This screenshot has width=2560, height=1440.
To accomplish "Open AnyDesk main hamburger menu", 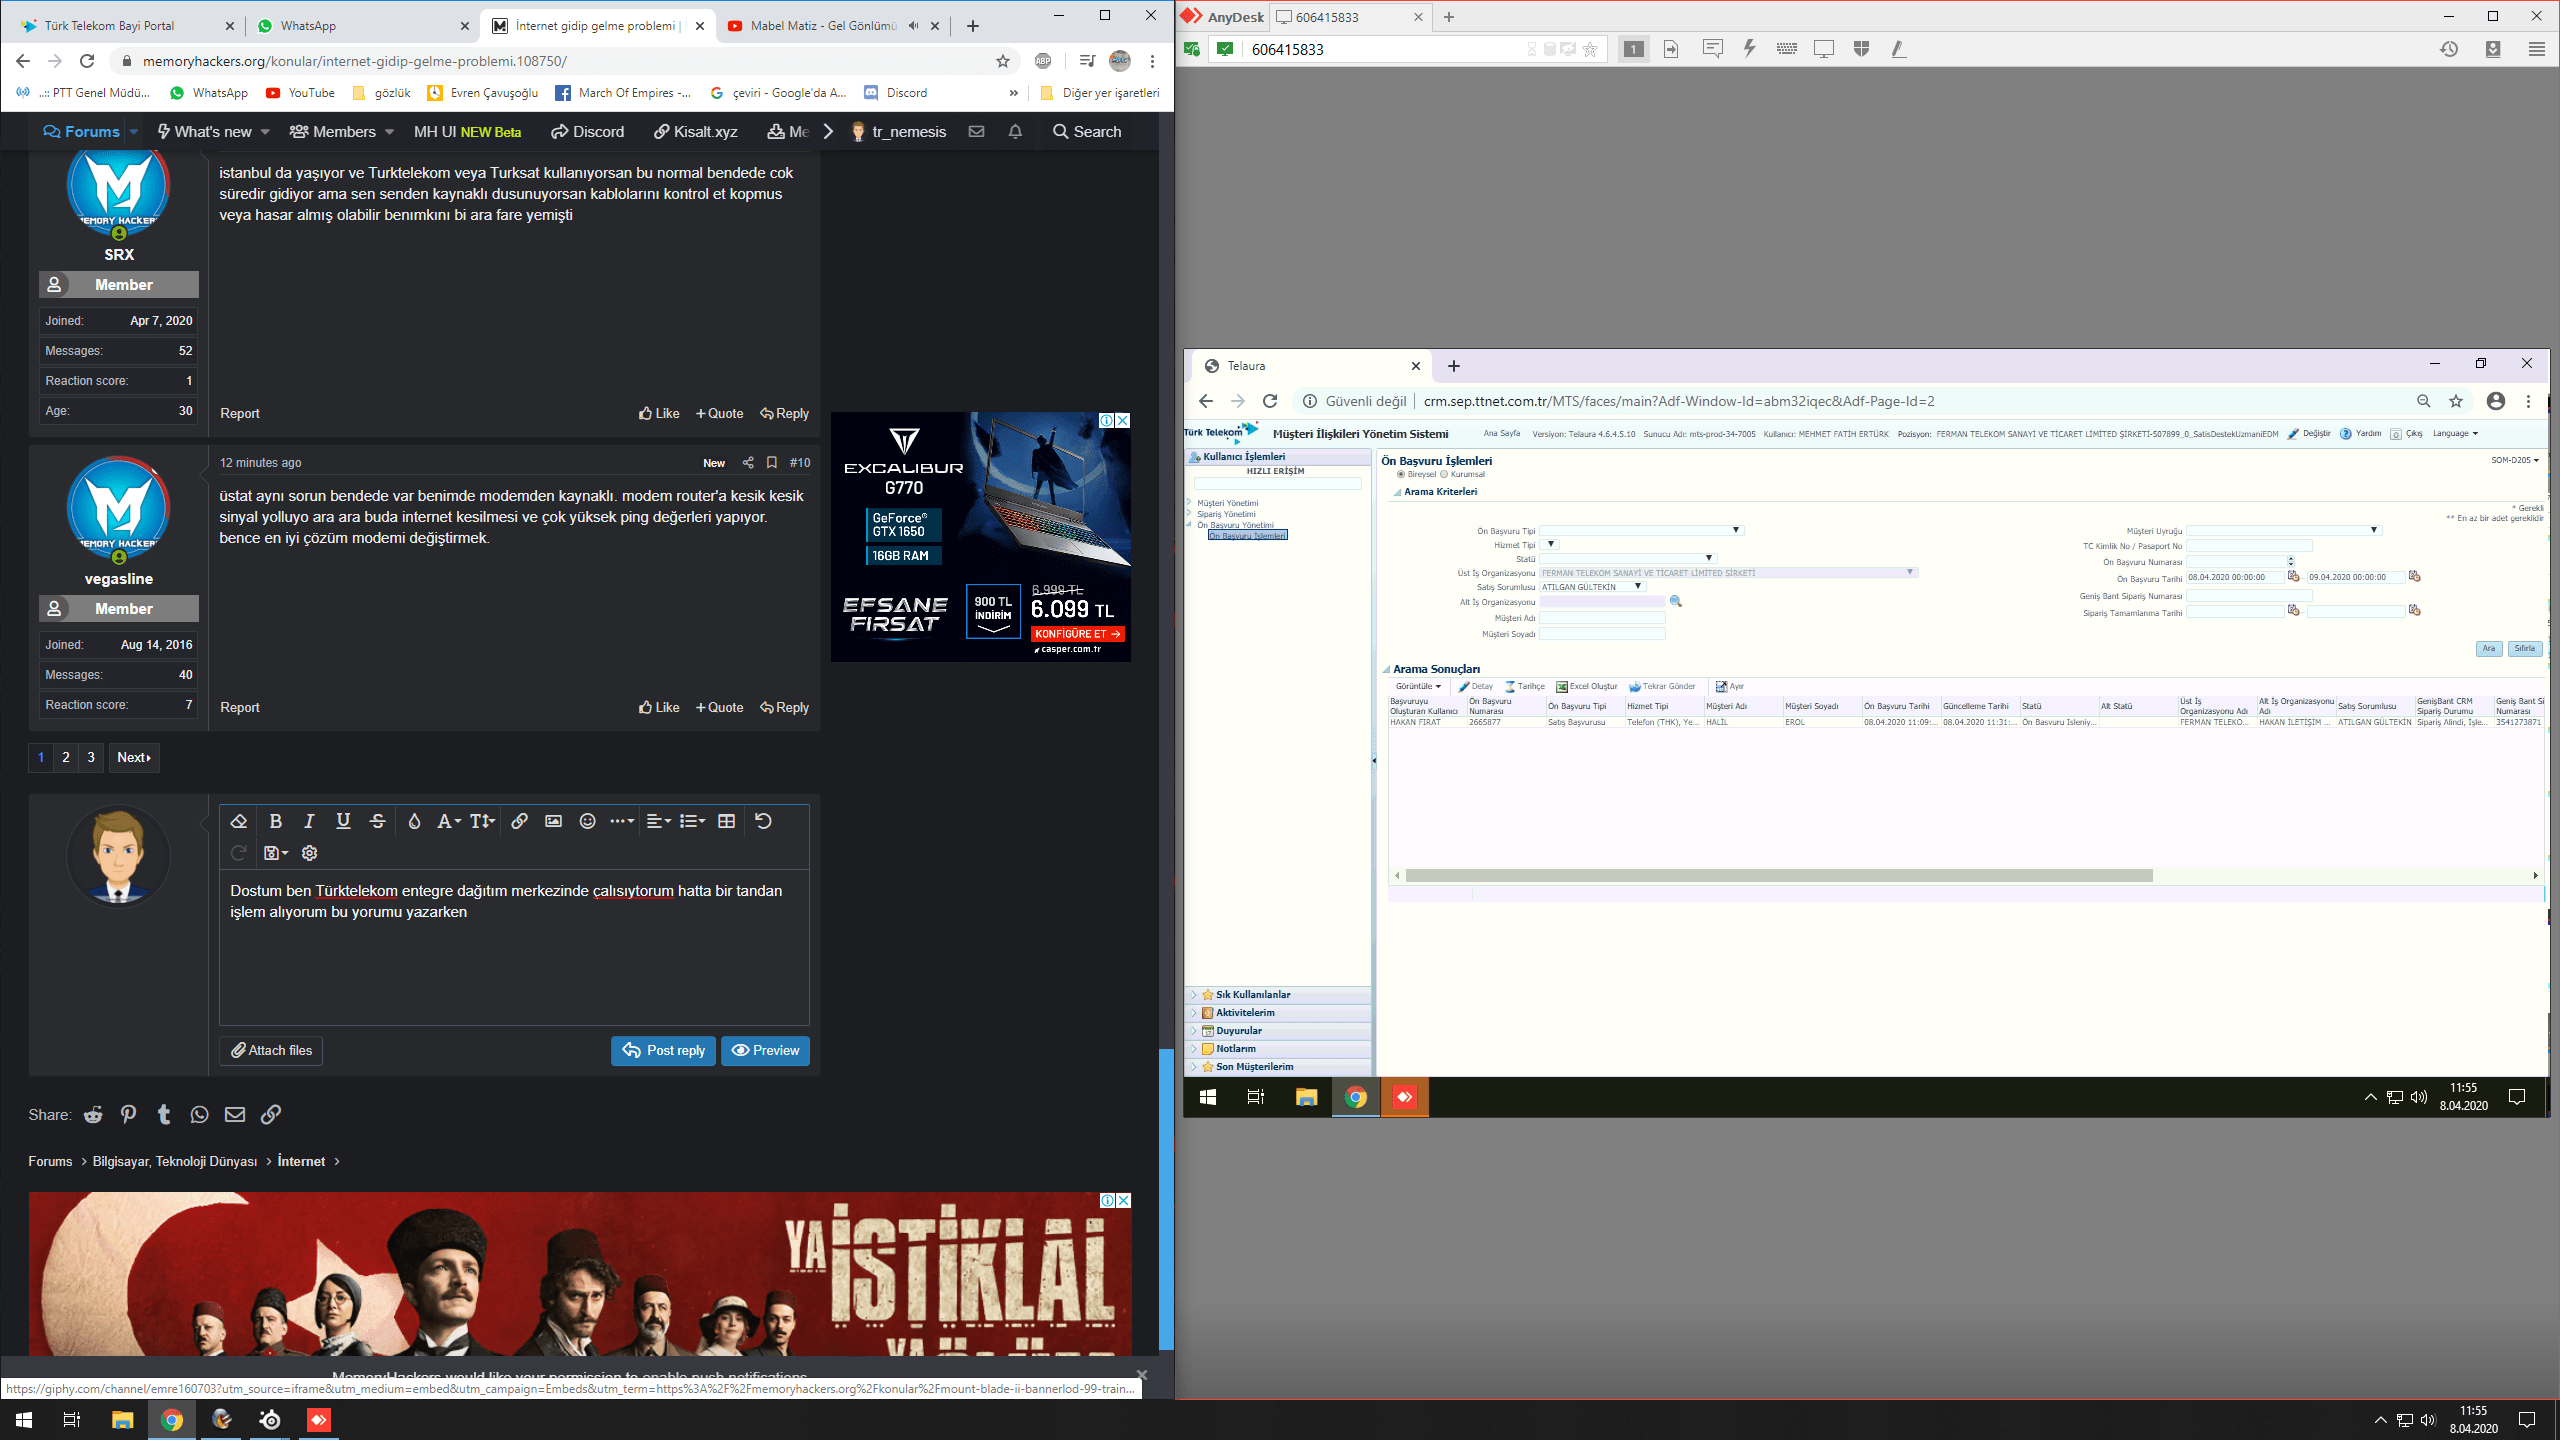I will coord(2537,49).
